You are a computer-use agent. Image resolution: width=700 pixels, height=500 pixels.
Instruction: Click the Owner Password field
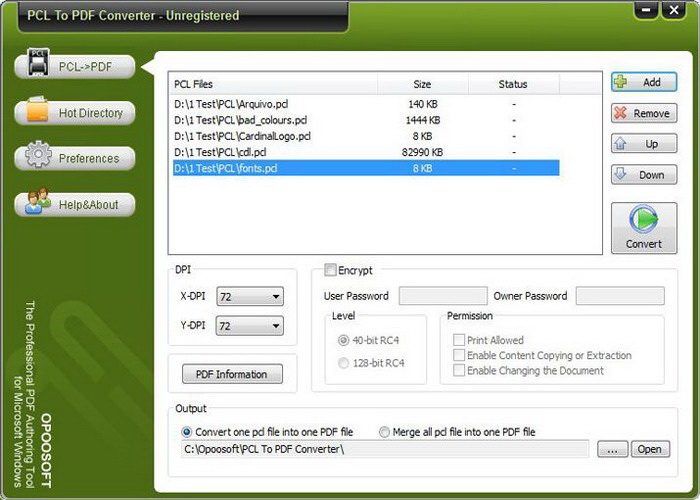pyautogui.click(x=620, y=296)
